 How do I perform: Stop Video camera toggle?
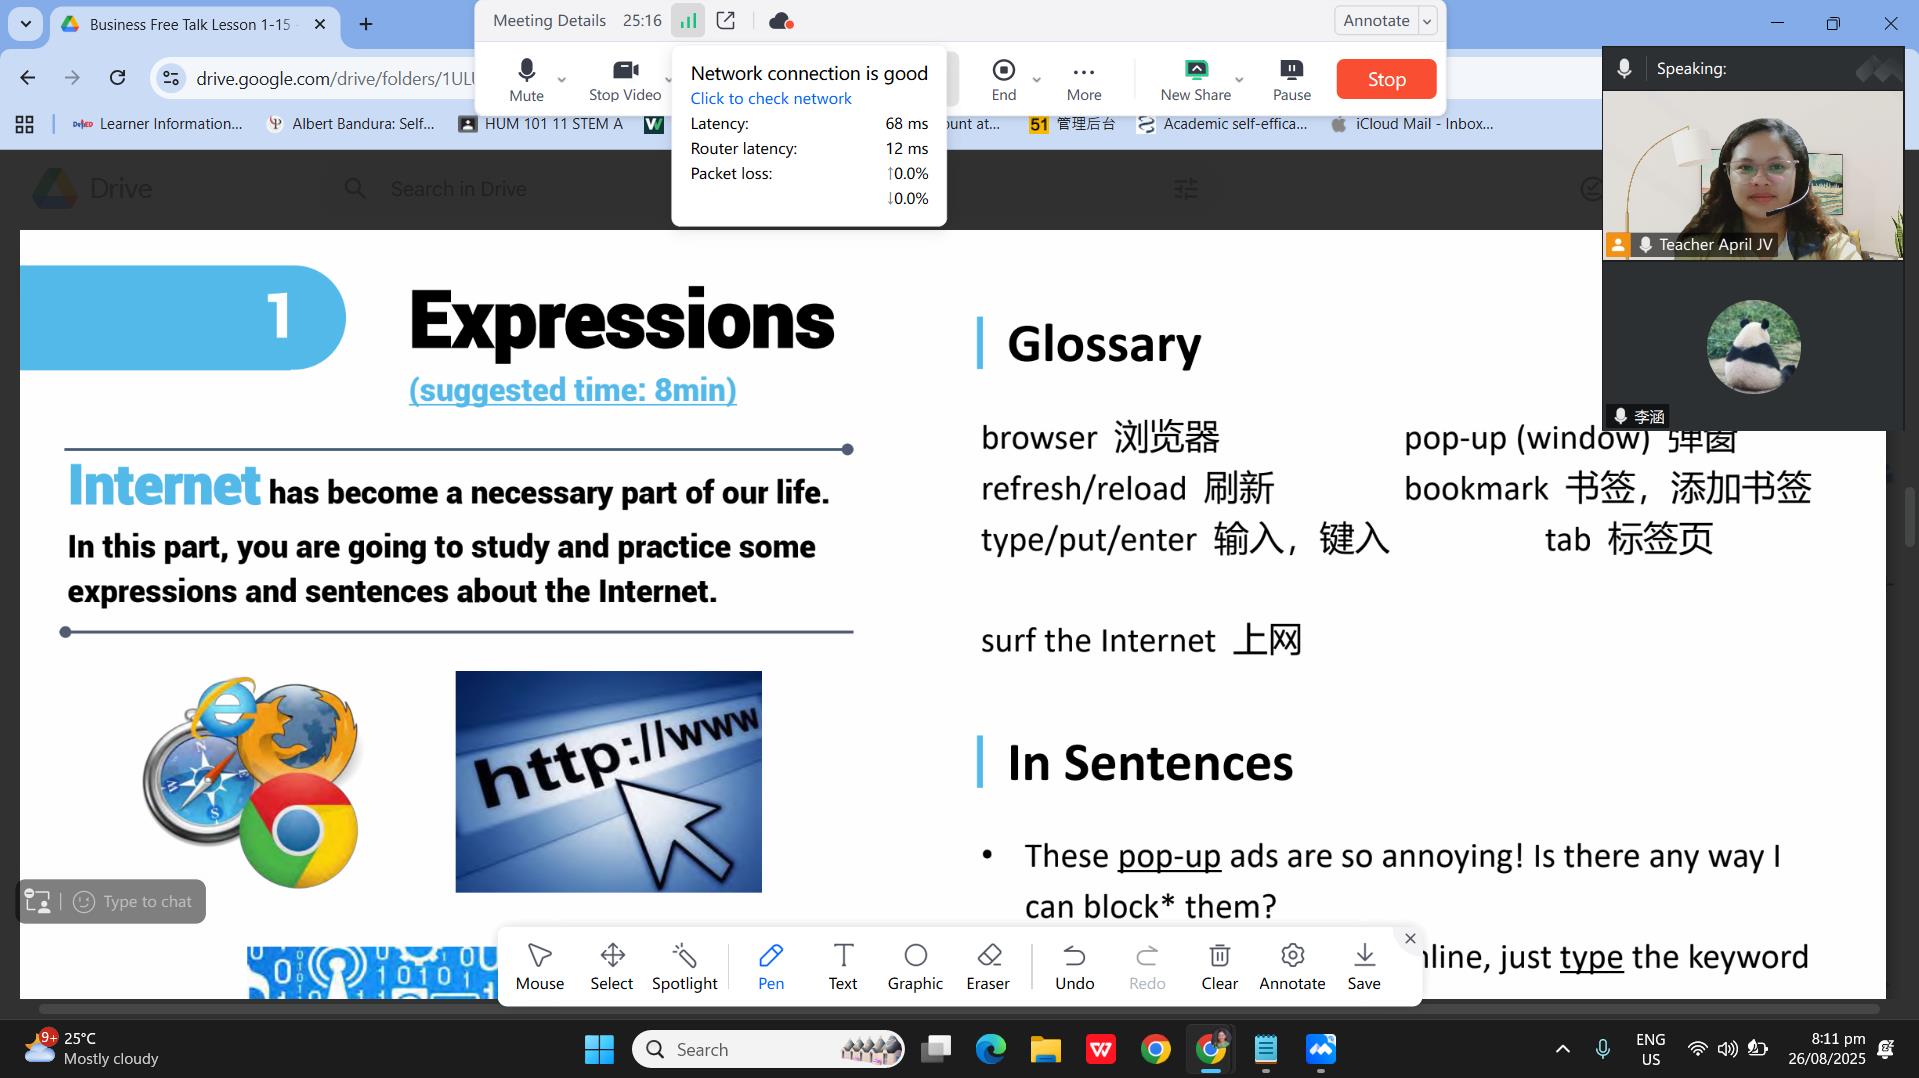click(x=625, y=79)
